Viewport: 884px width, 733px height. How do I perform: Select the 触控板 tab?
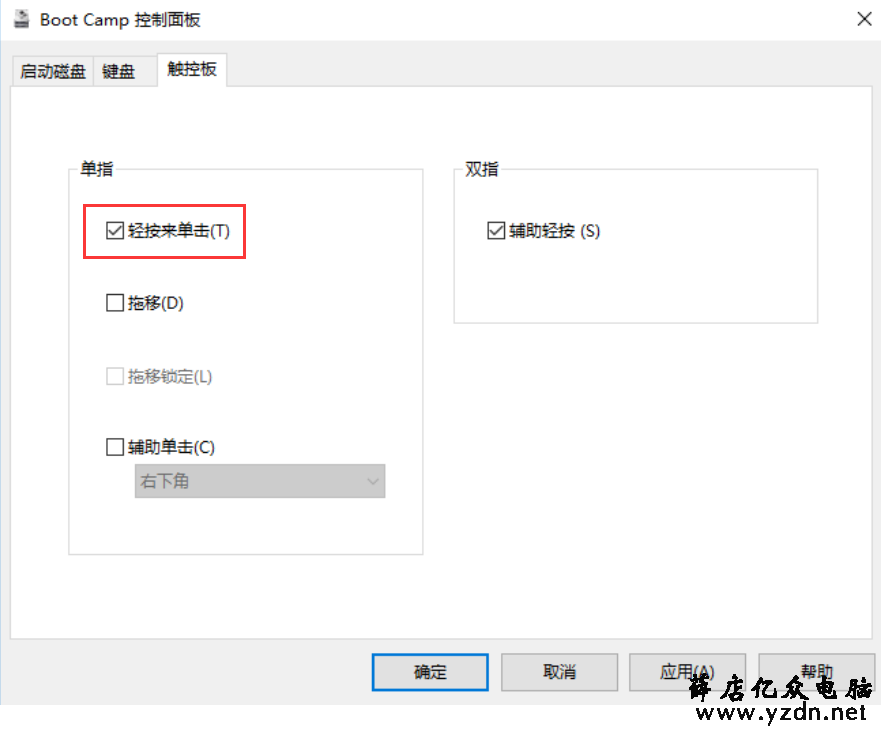coord(192,69)
